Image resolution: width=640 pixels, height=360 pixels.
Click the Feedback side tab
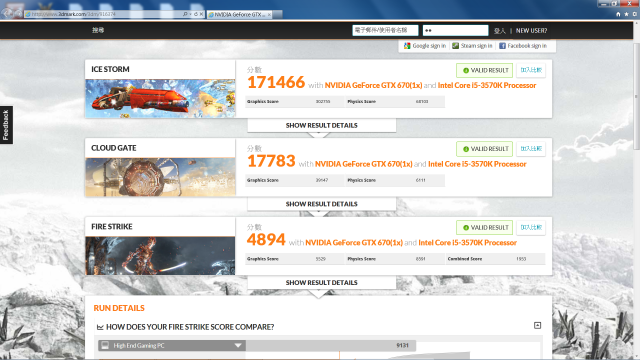point(6,125)
